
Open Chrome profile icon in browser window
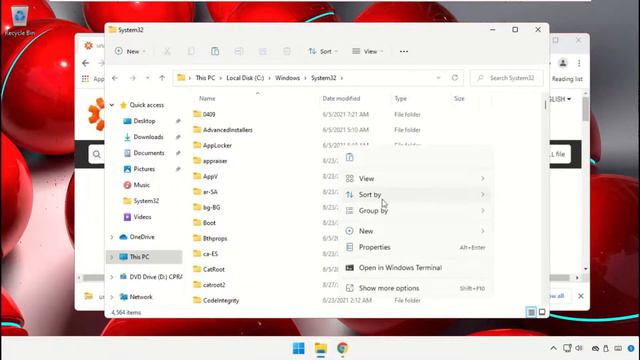pyautogui.click(x=563, y=63)
